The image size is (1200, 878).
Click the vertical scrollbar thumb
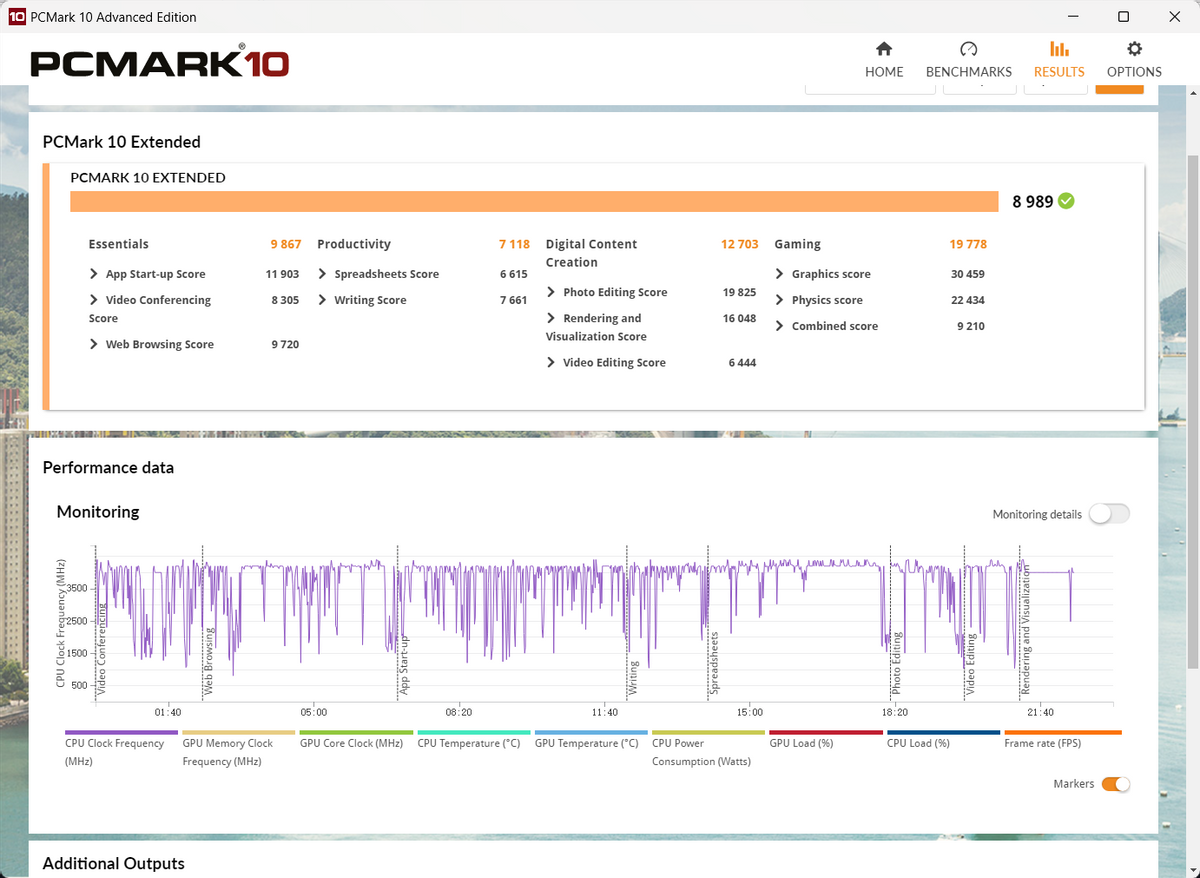(1193, 412)
